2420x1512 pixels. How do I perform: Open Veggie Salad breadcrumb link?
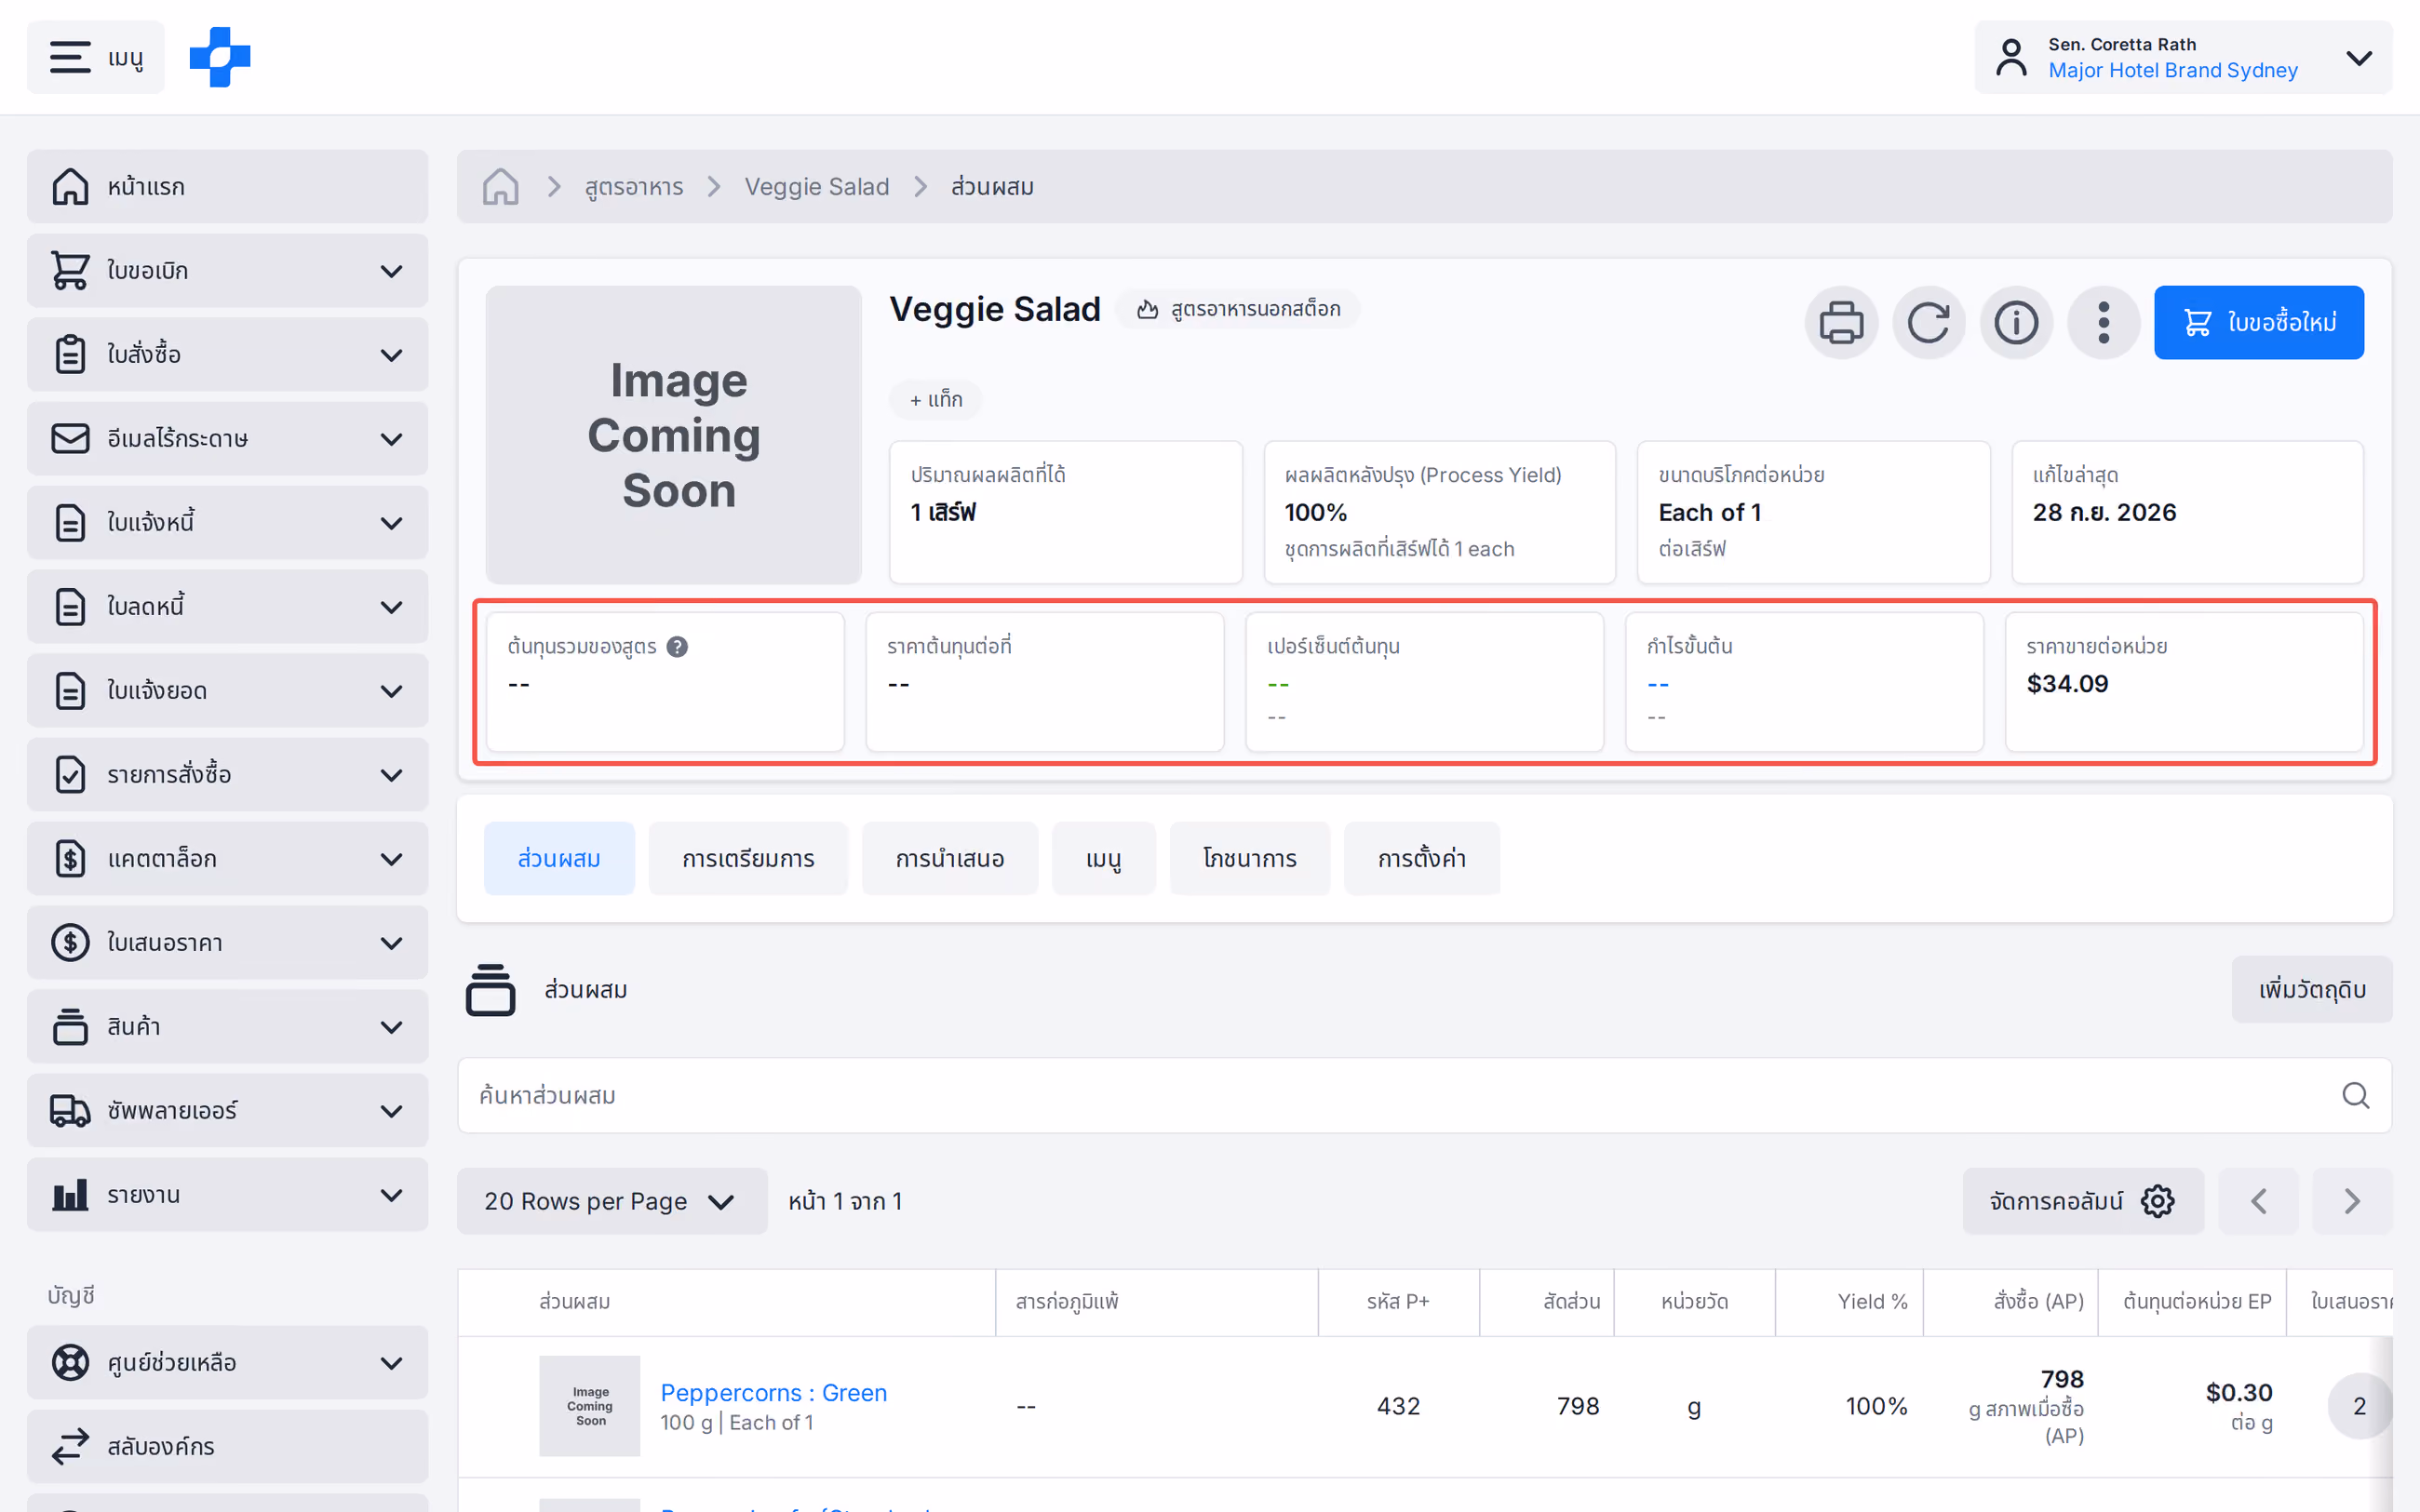[x=816, y=187]
